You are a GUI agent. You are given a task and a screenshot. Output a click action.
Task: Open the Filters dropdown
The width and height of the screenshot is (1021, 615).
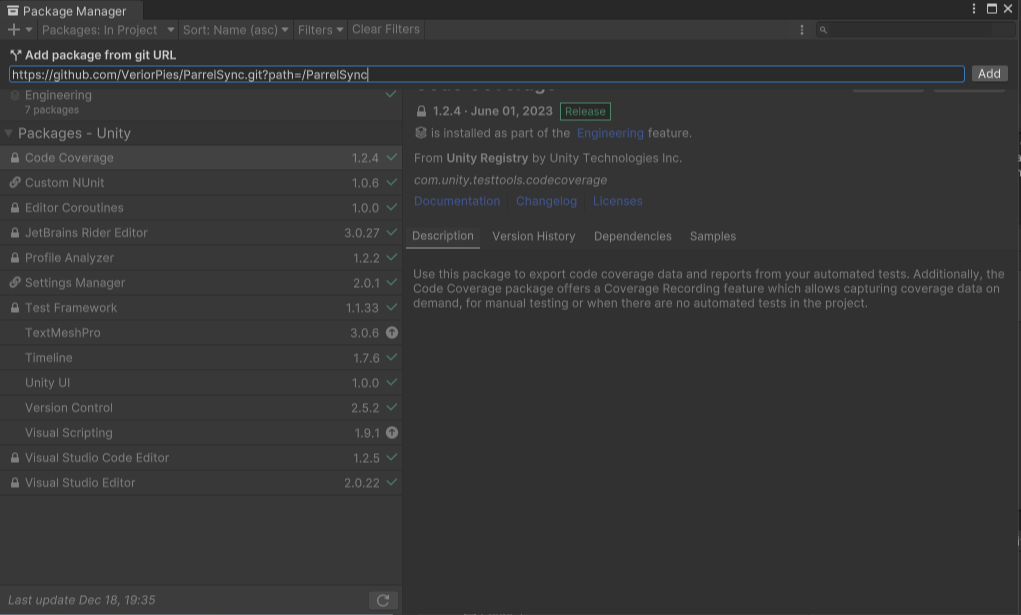click(320, 30)
